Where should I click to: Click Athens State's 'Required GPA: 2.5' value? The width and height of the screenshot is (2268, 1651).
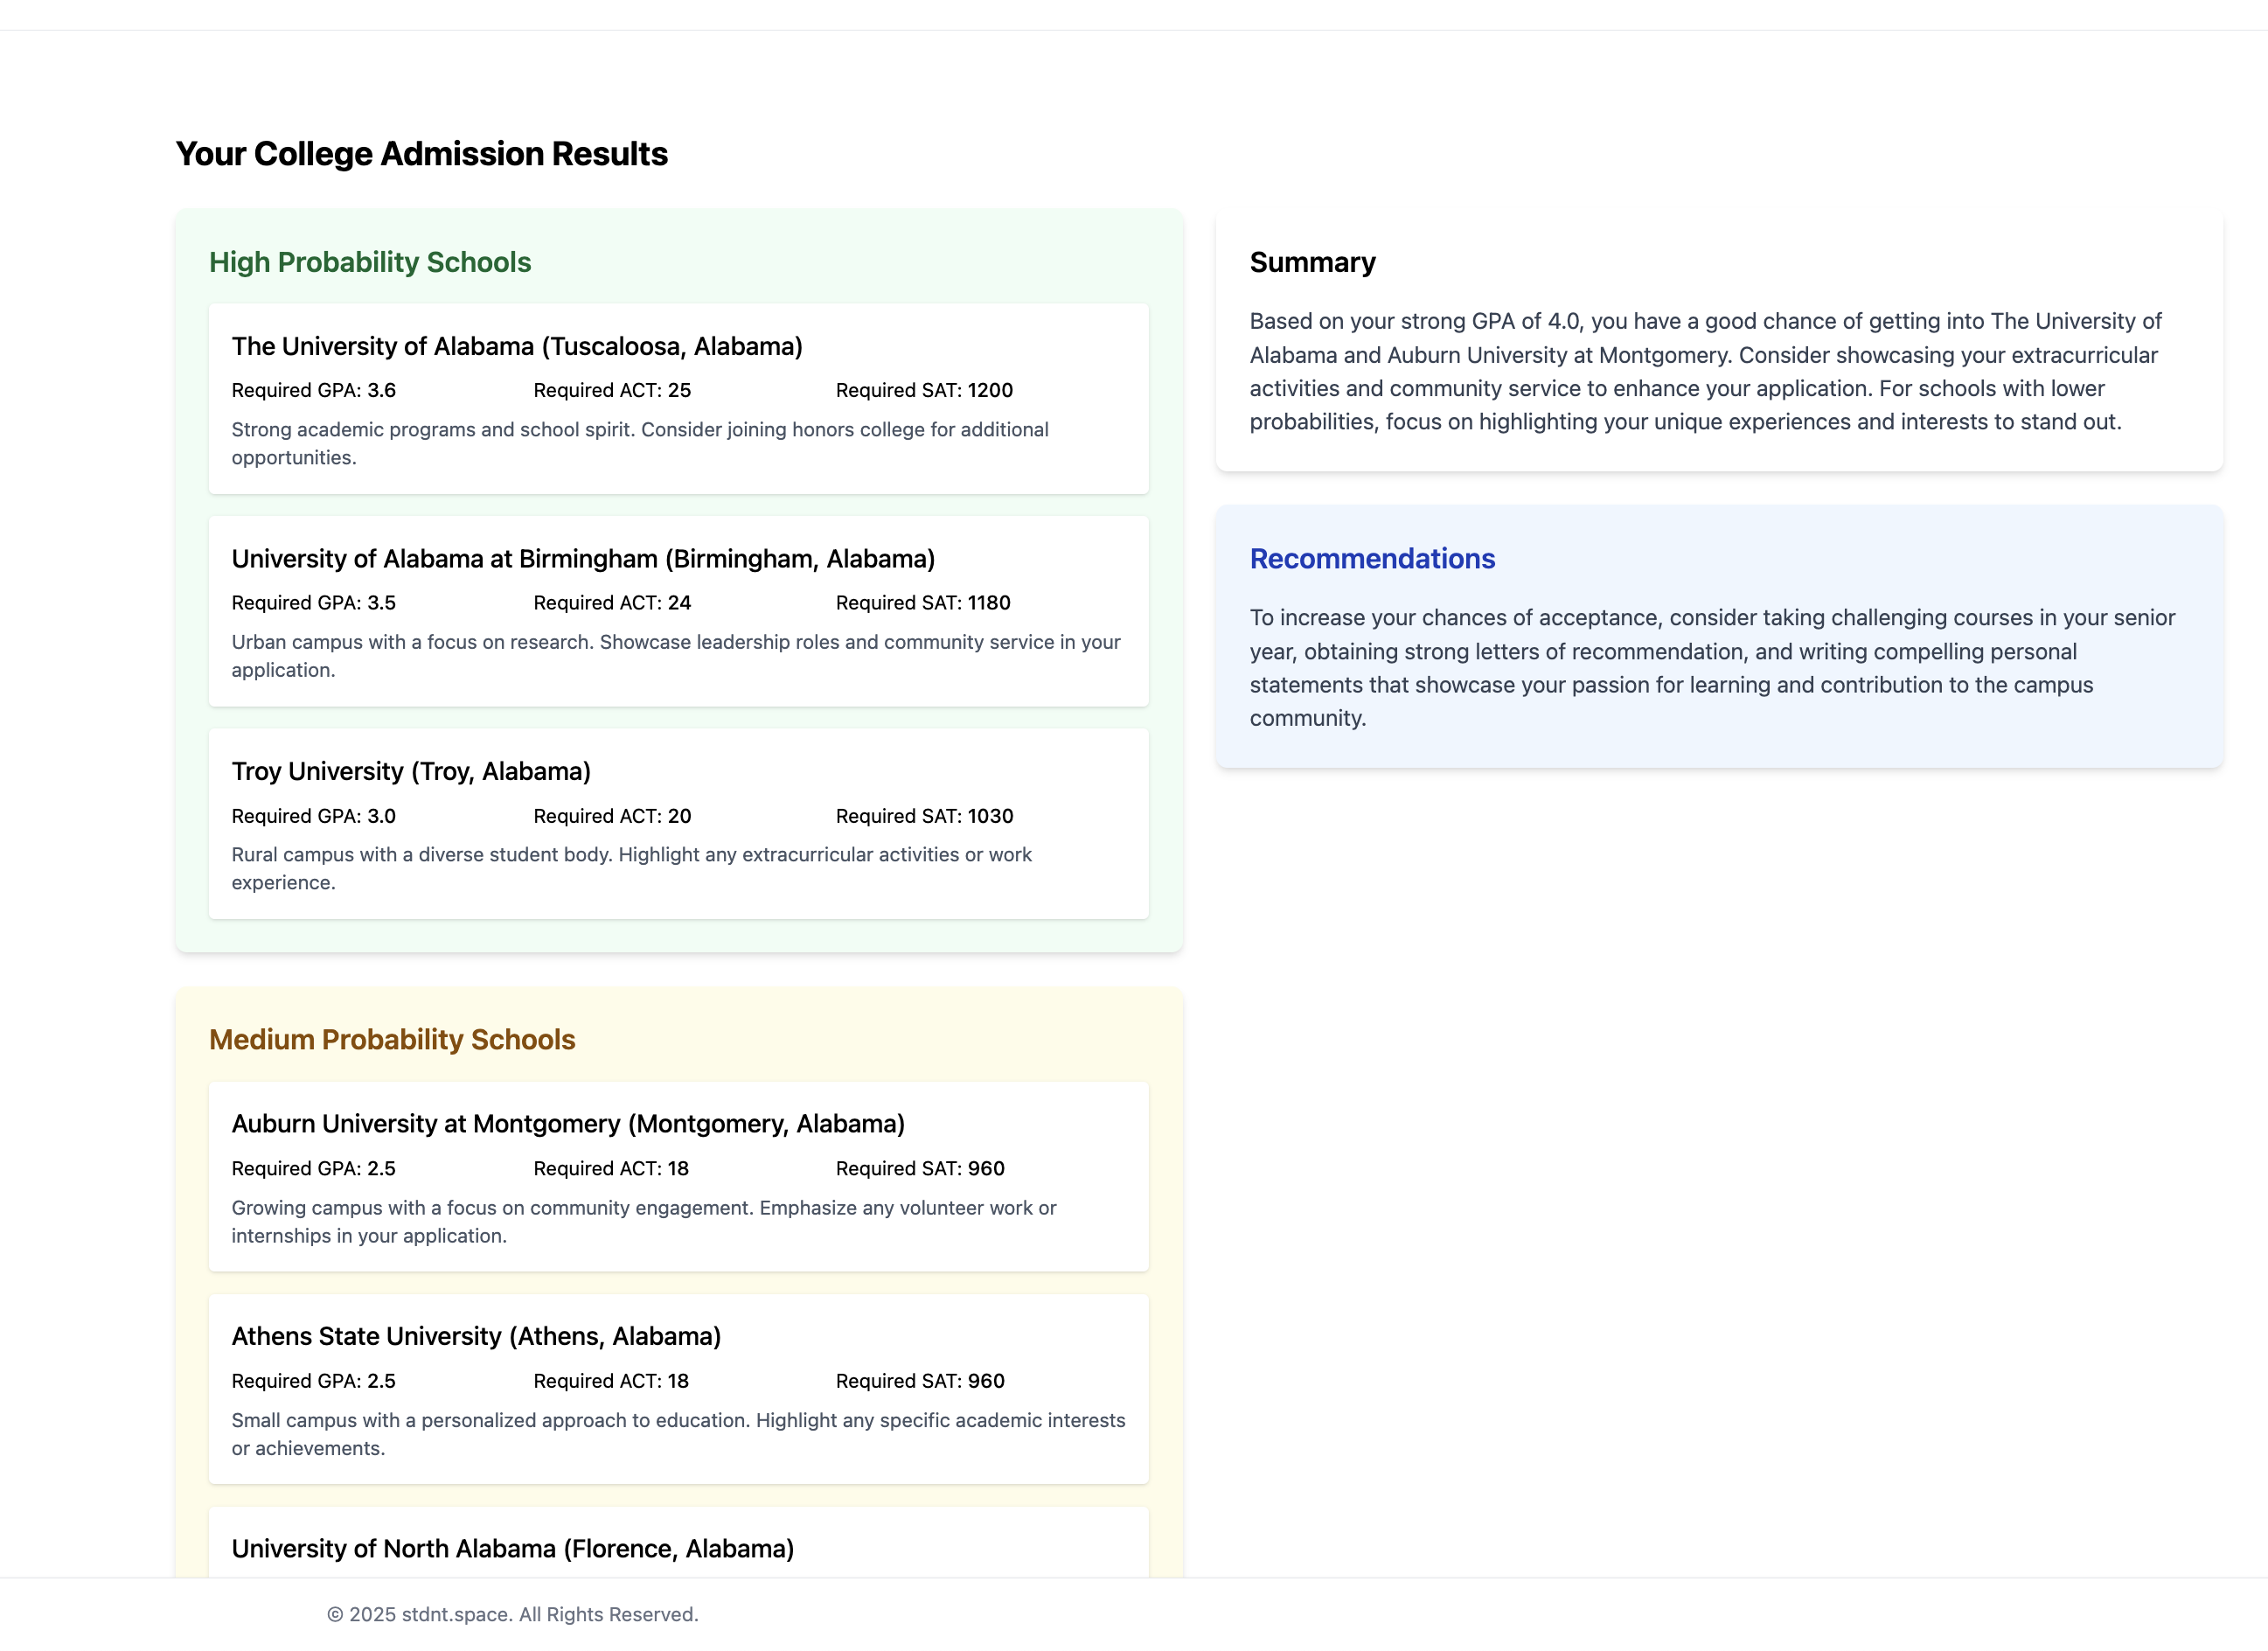314,1381
